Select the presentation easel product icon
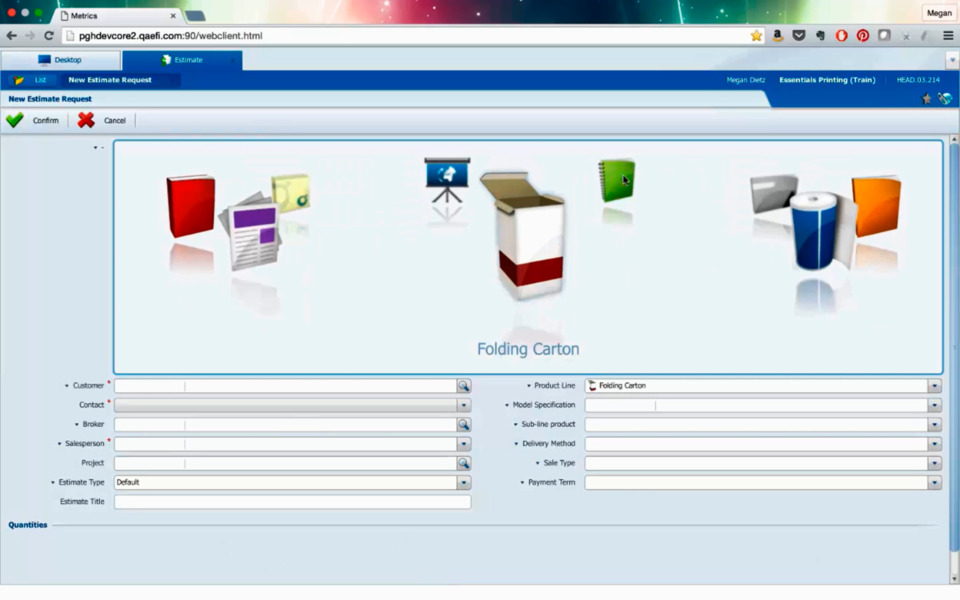The height and width of the screenshot is (600, 960). click(x=446, y=179)
